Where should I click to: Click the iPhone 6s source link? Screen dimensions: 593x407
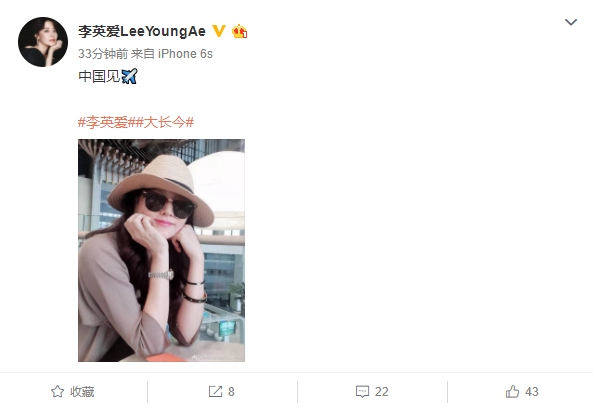185,54
